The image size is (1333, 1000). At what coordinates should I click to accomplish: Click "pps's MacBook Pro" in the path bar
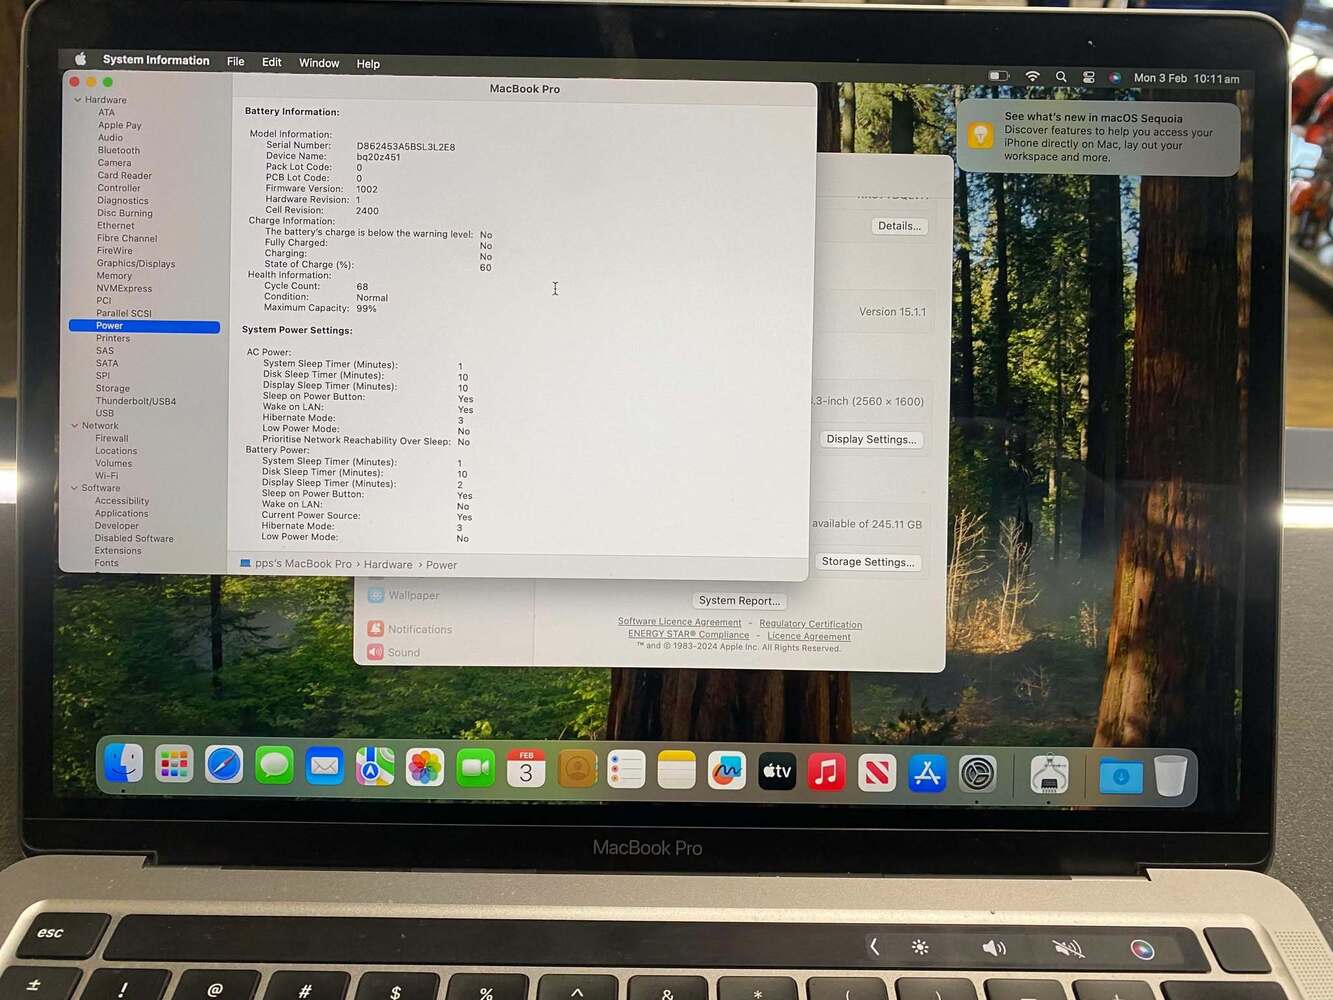(x=296, y=564)
